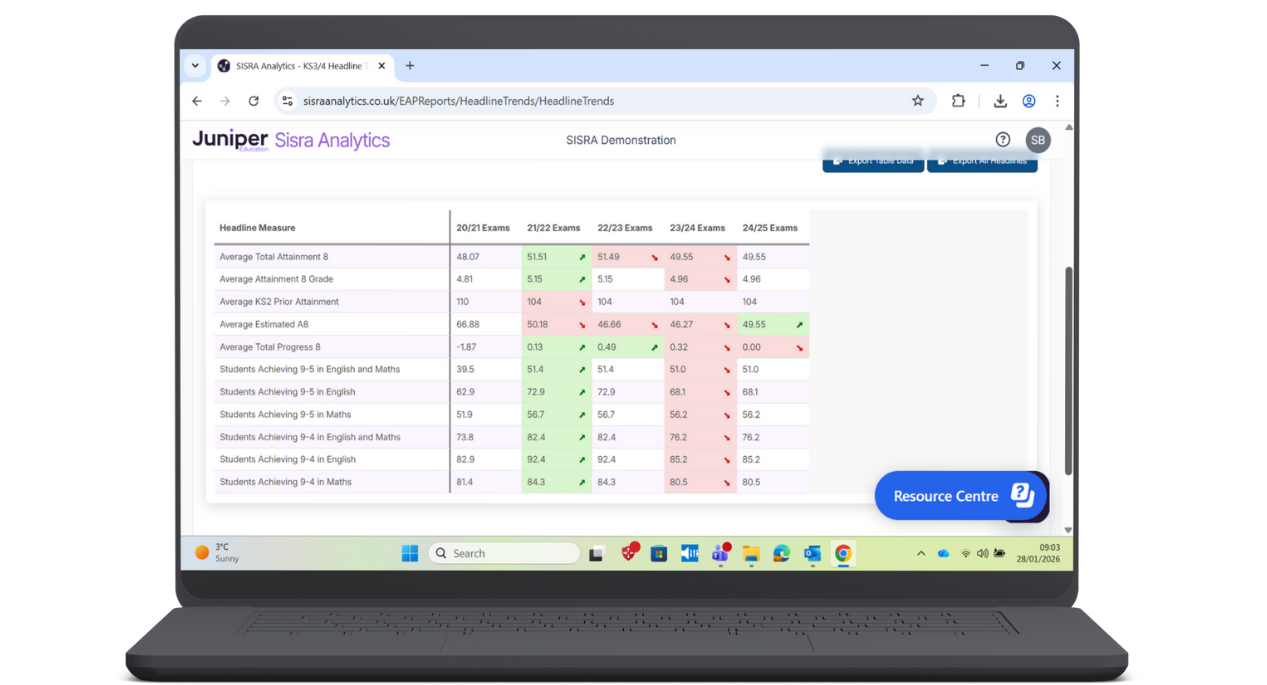Open the browser tab search chevron
The image size is (1267, 685).
point(195,65)
